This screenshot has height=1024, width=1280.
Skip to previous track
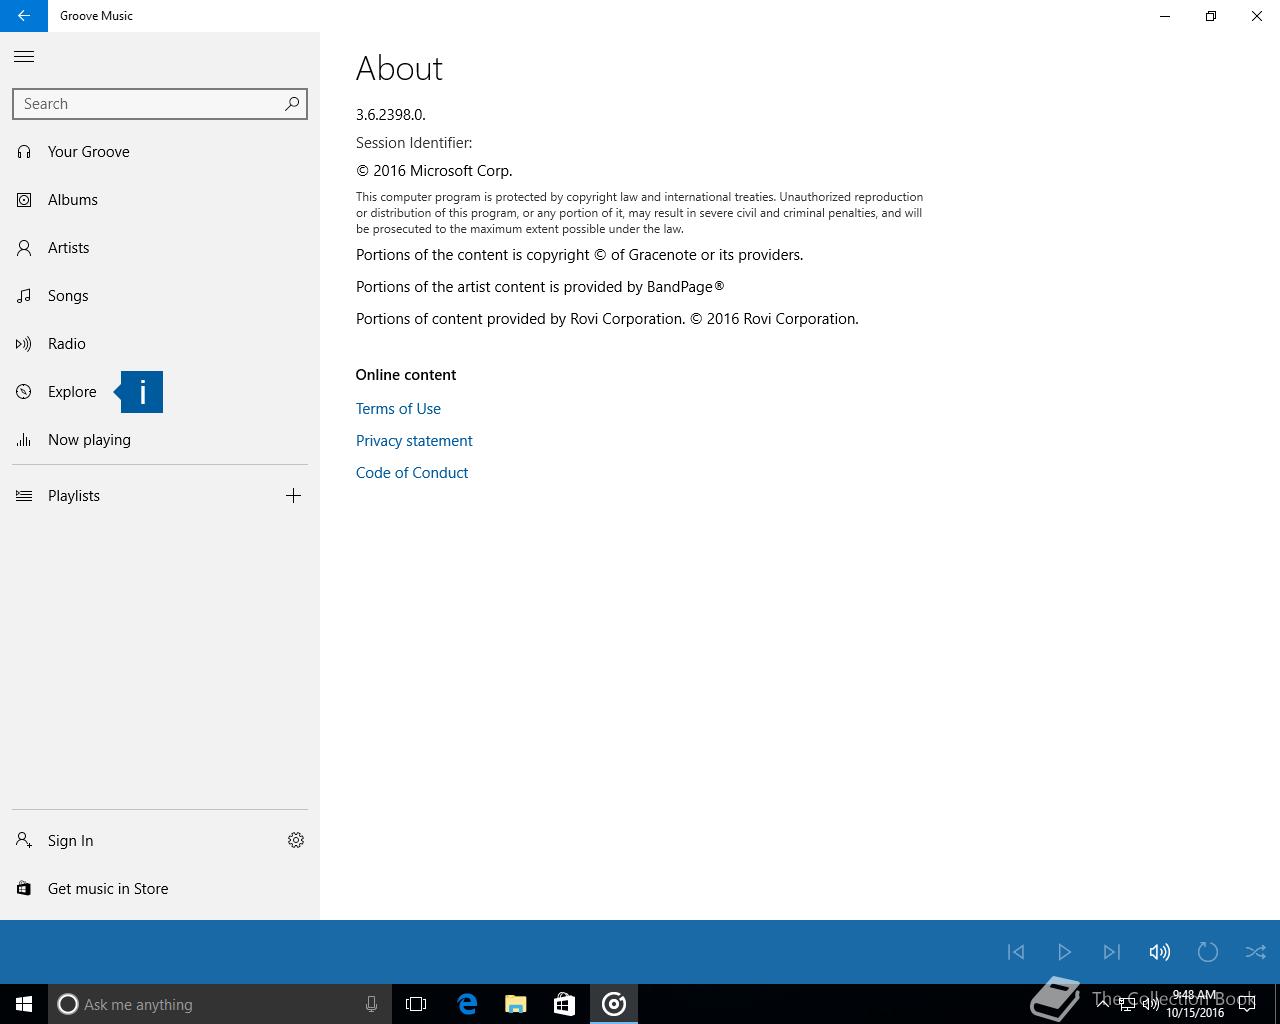[1016, 952]
